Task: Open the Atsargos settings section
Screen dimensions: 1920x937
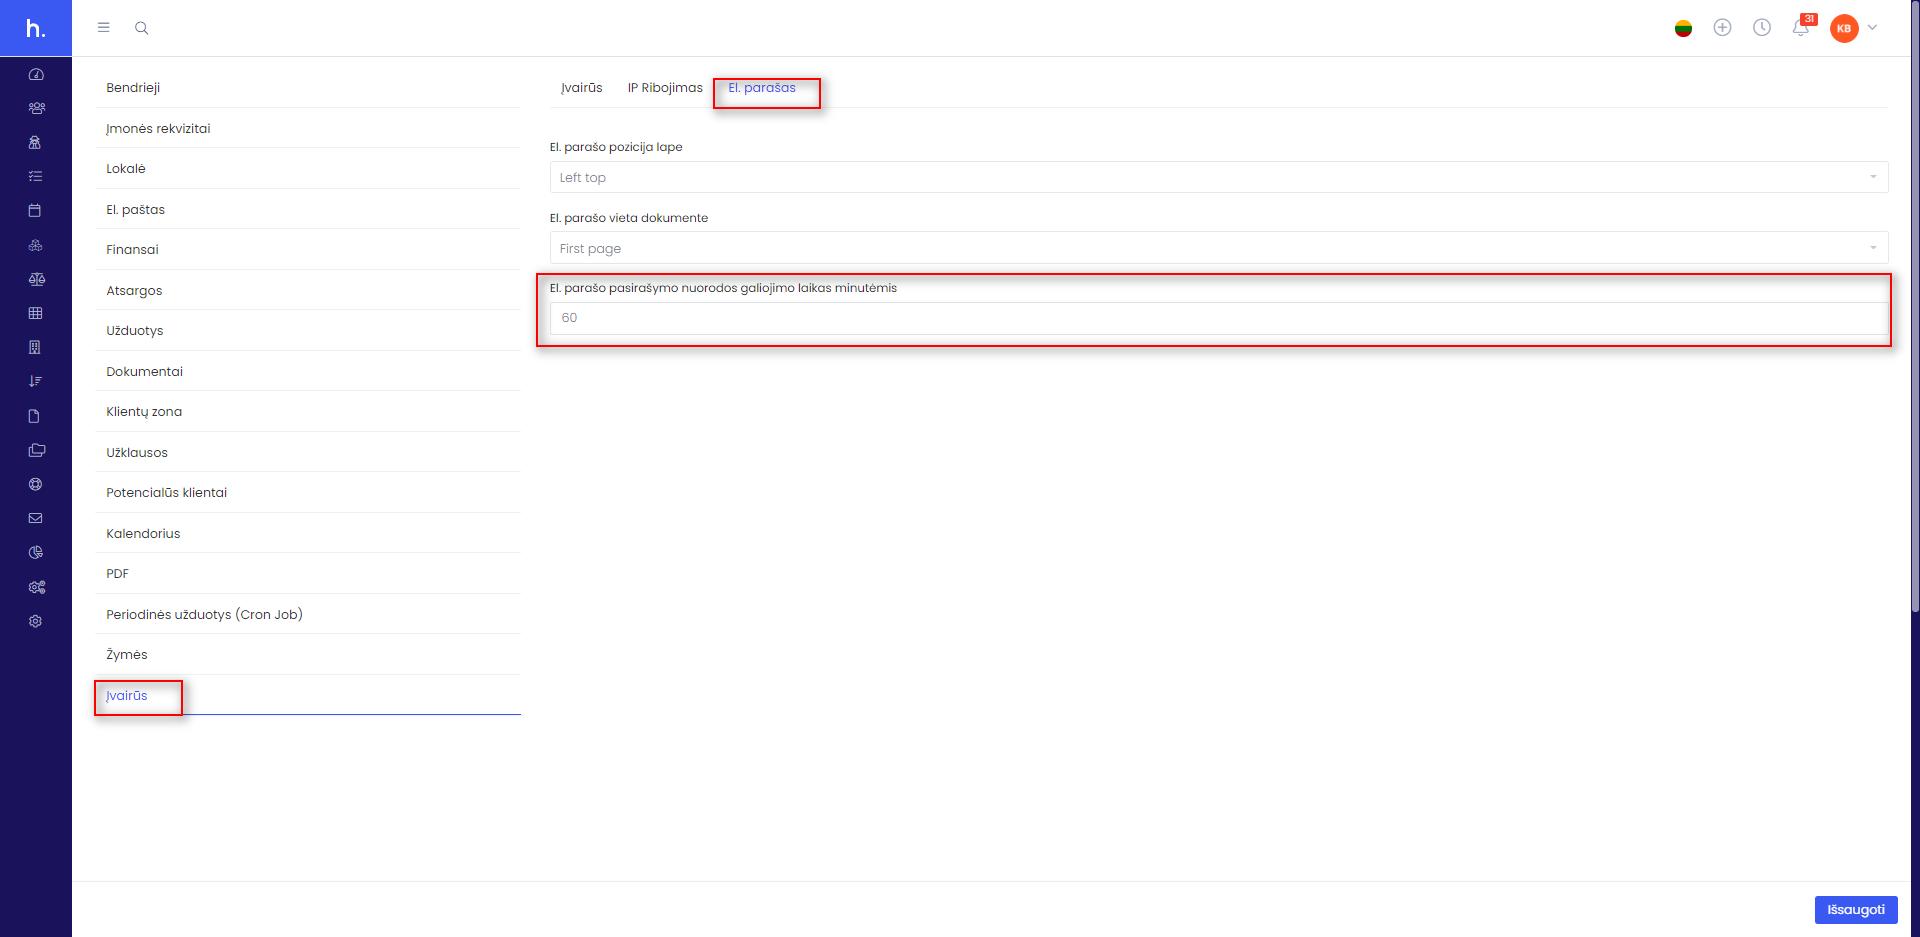Action: click(x=308, y=290)
